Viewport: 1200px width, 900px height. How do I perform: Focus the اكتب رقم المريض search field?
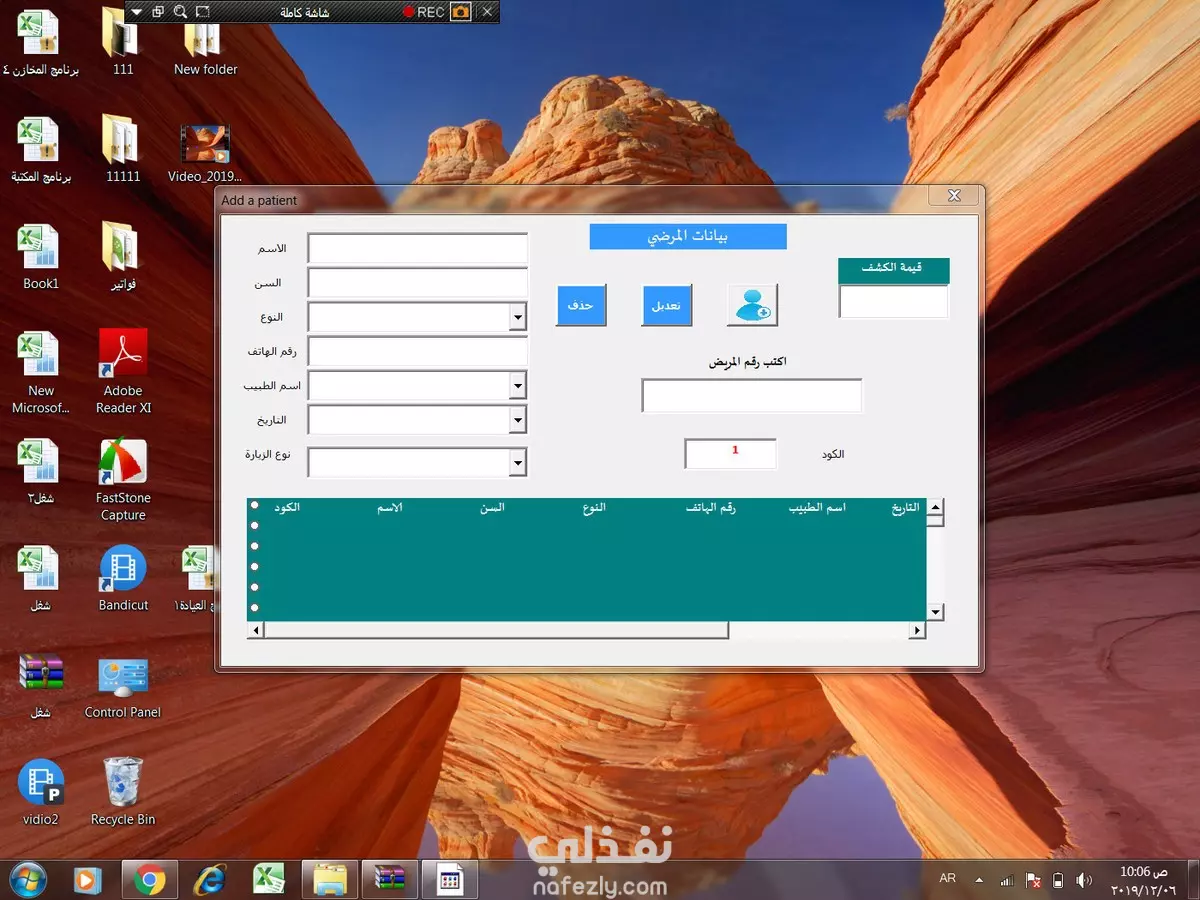751,395
